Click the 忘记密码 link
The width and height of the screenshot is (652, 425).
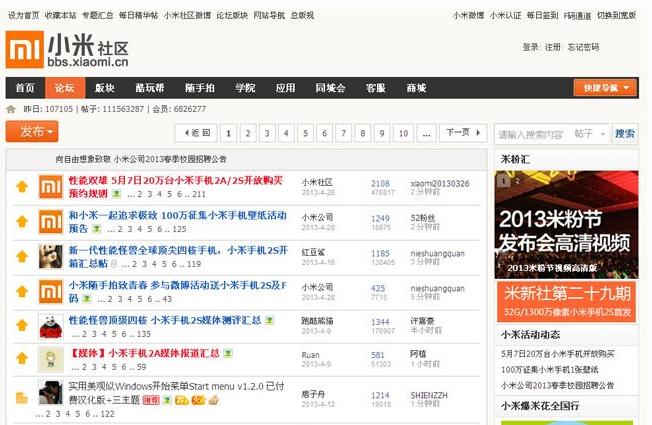(583, 47)
